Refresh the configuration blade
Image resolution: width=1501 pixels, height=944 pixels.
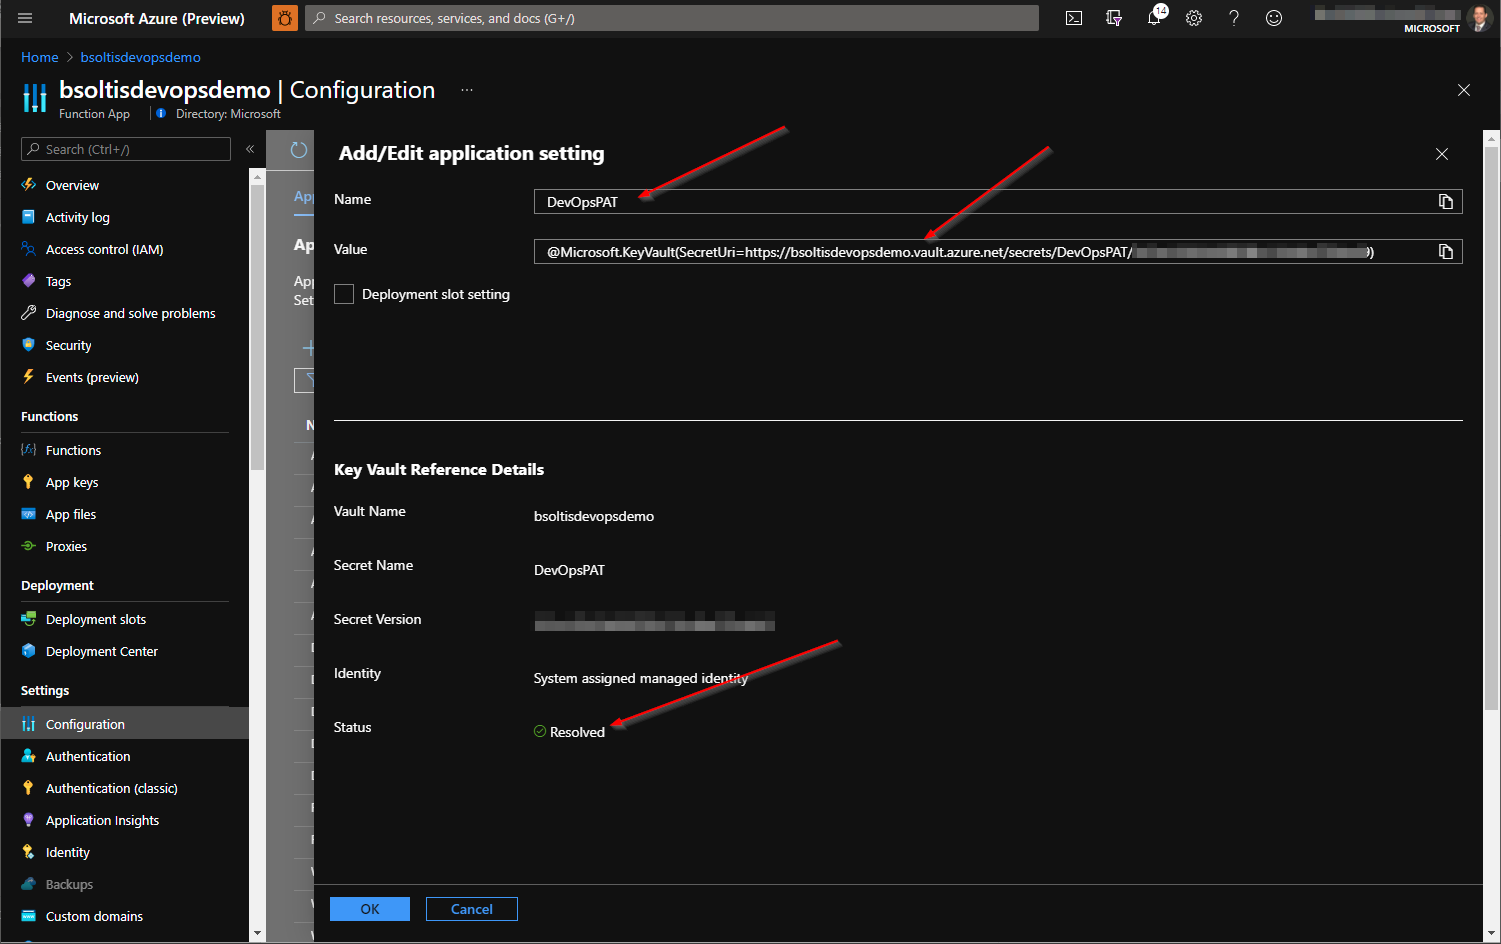coord(297,150)
